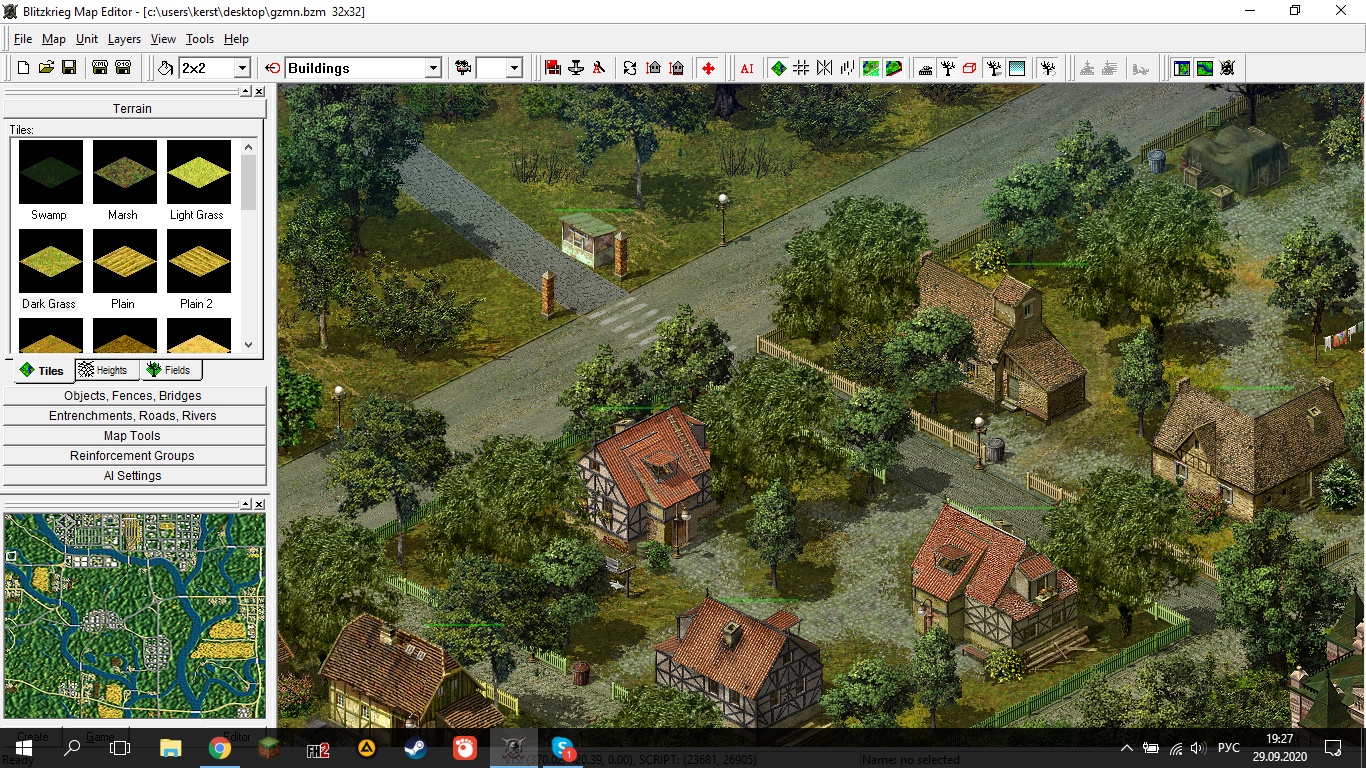Image resolution: width=1366 pixels, height=768 pixels.
Task: Click the movie camera icon in toolbar
Action: pyautogui.click(x=463, y=68)
